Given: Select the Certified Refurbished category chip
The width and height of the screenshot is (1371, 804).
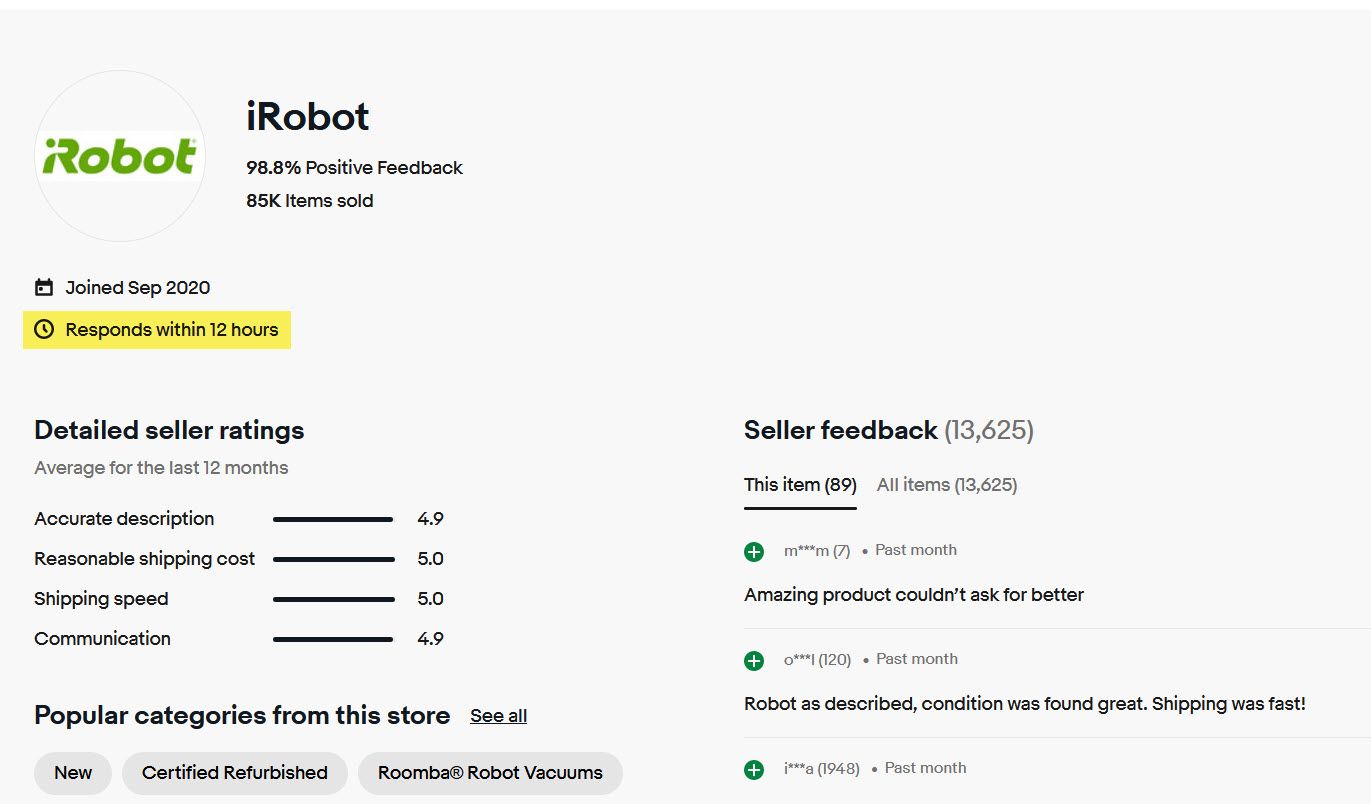Looking at the screenshot, I should pos(235,773).
